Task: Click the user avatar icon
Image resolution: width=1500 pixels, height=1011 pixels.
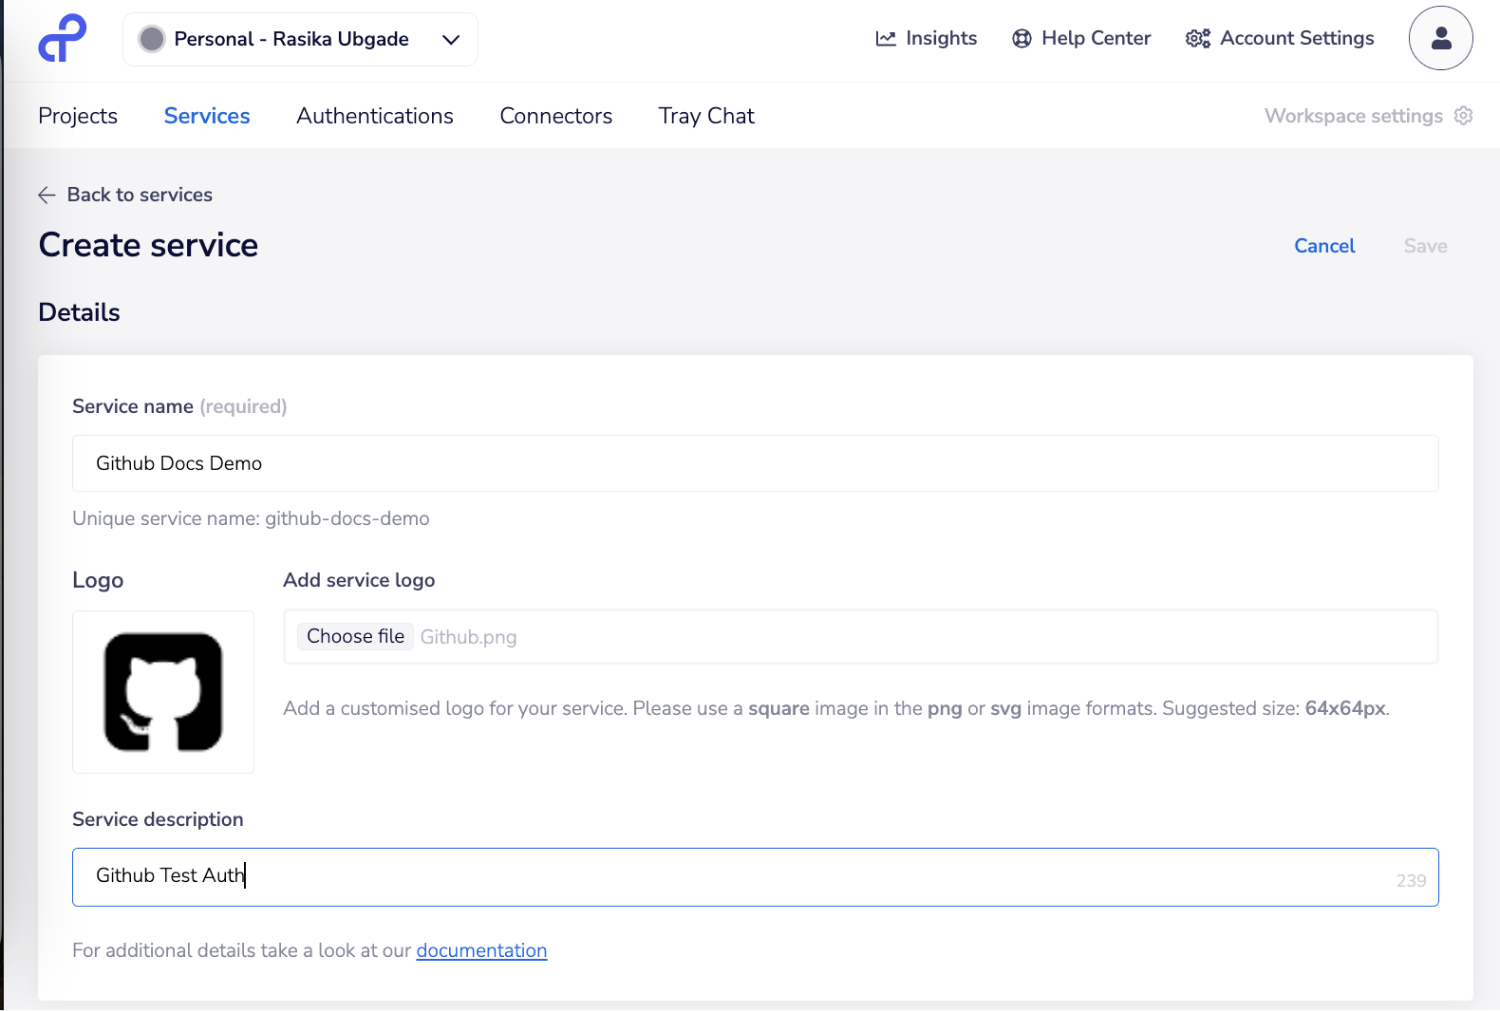Action: click(x=1440, y=38)
